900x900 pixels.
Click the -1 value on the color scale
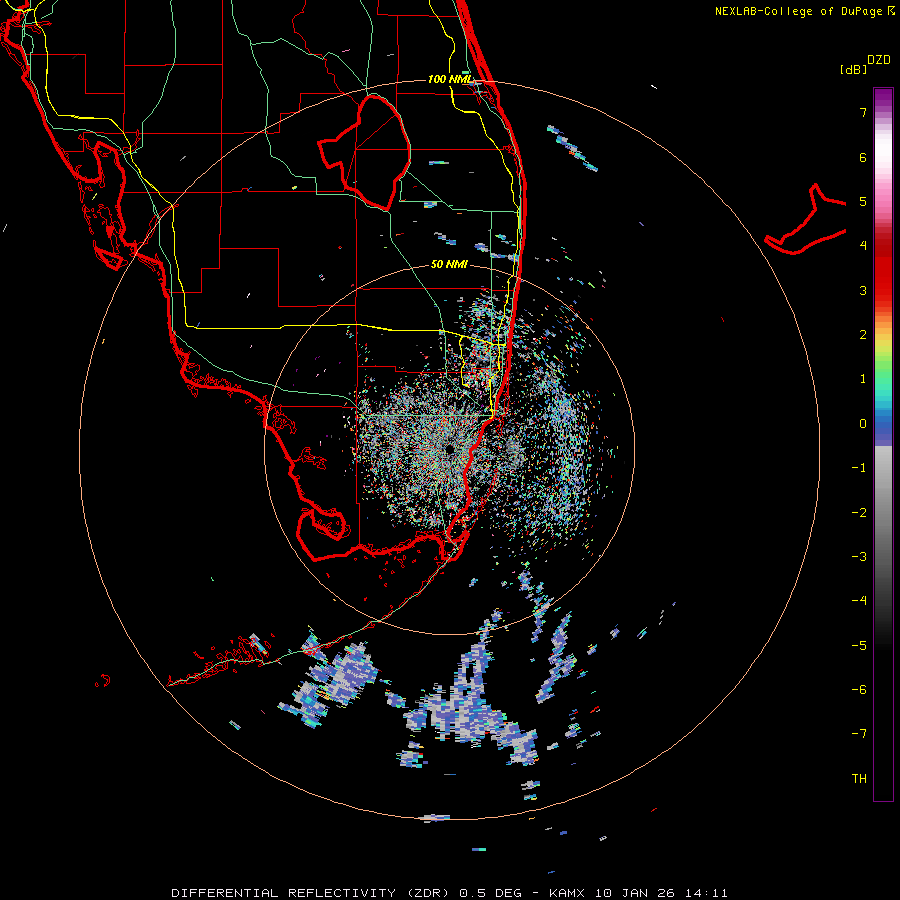click(859, 468)
